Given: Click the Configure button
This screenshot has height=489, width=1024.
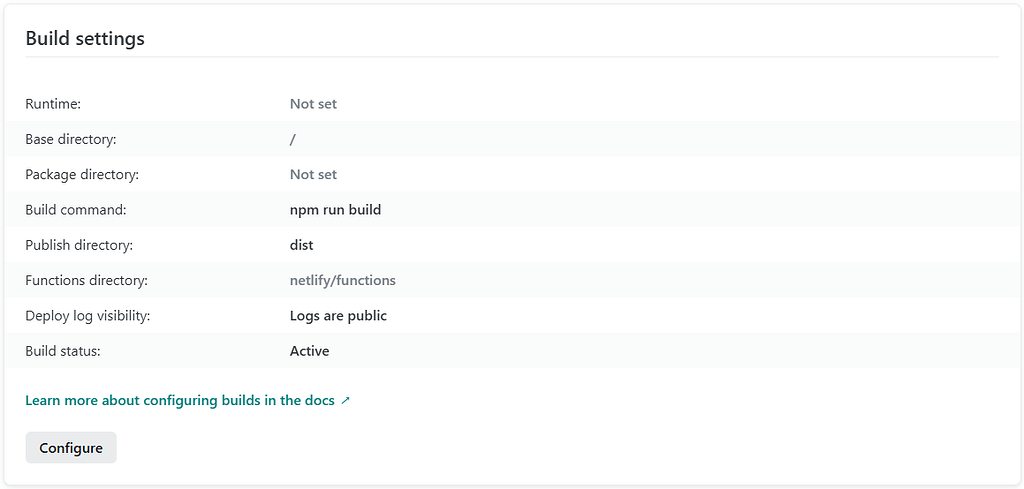Looking at the screenshot, I should [x=71, y=448].
